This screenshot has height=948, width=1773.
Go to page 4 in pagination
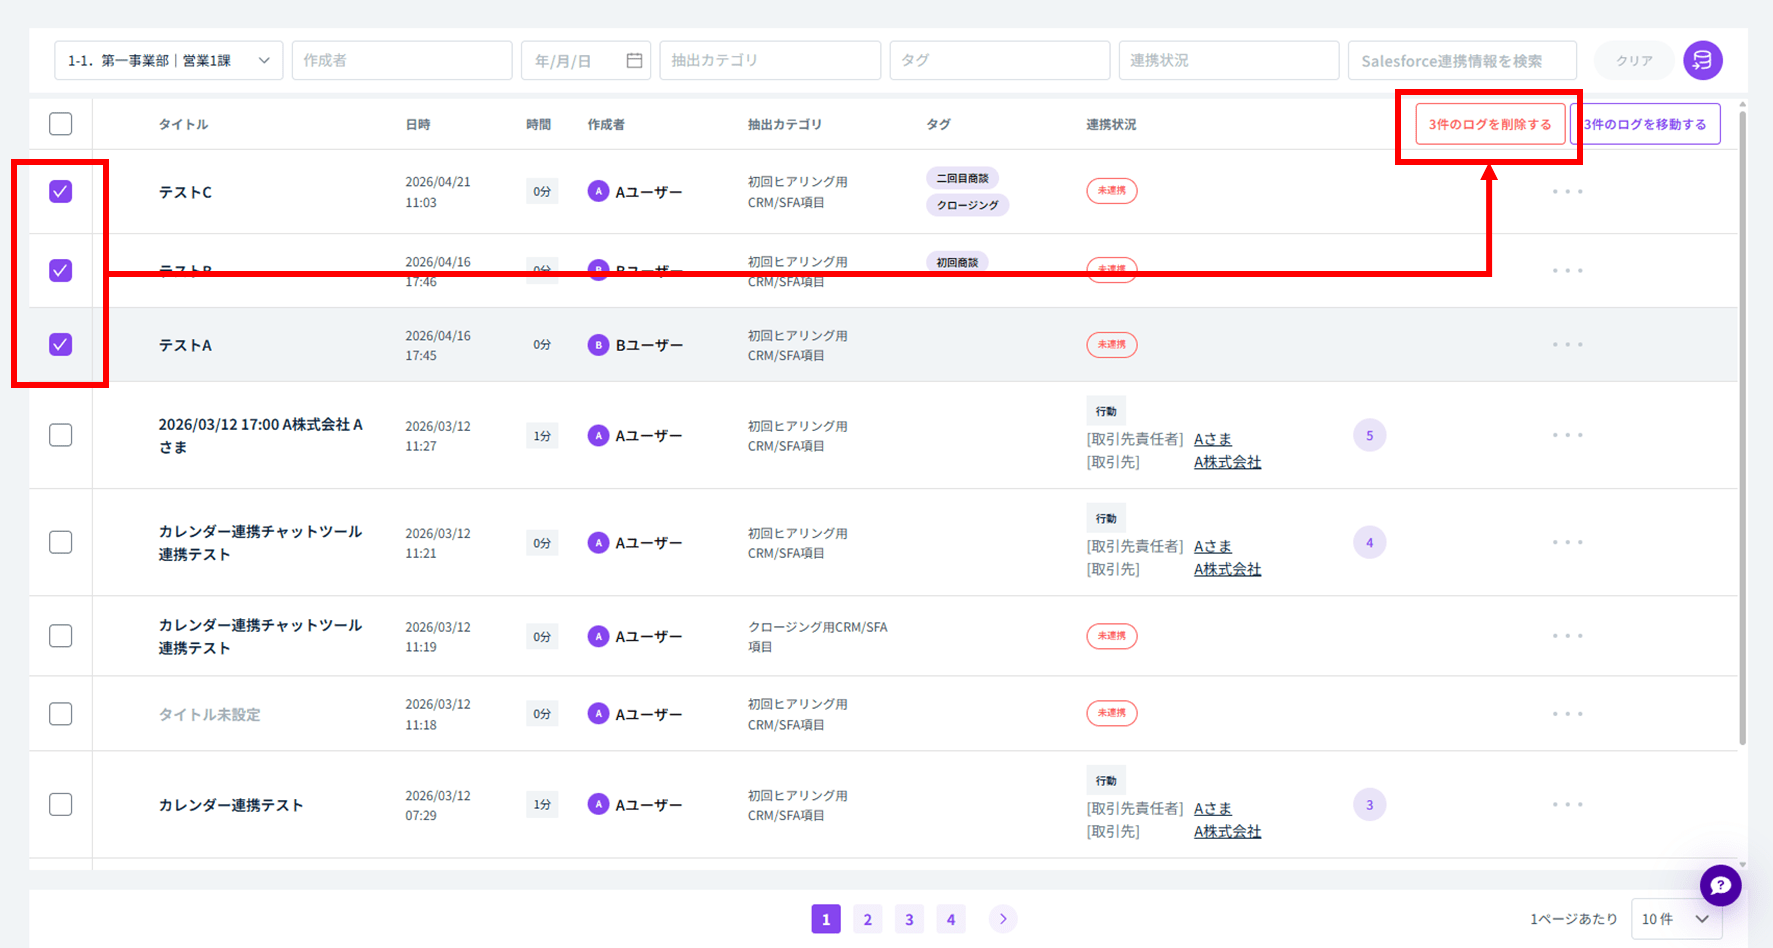pyautogui.click(x=951, y=919)
